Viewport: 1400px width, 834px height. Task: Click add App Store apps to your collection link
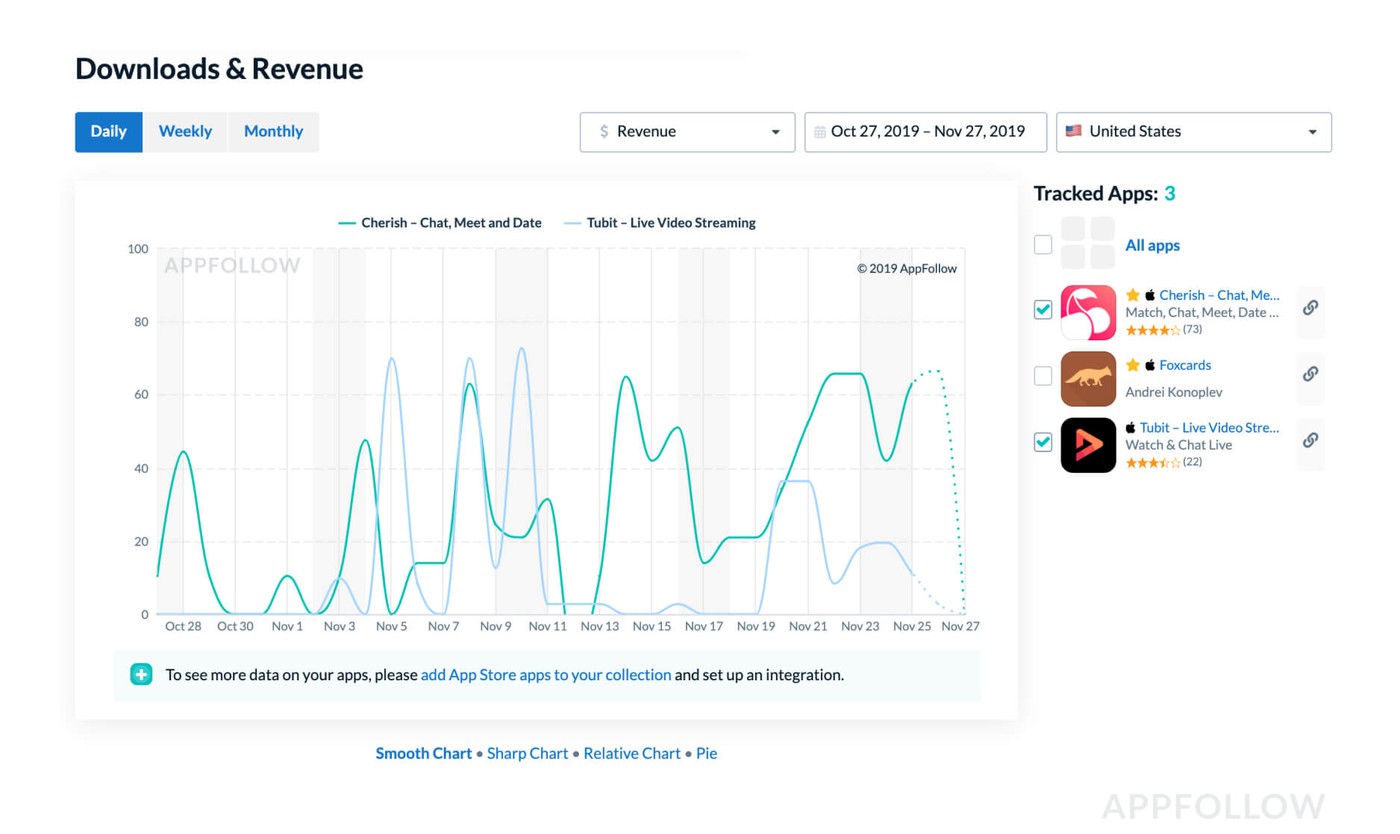pyautogui.click(x=546, y=675)
